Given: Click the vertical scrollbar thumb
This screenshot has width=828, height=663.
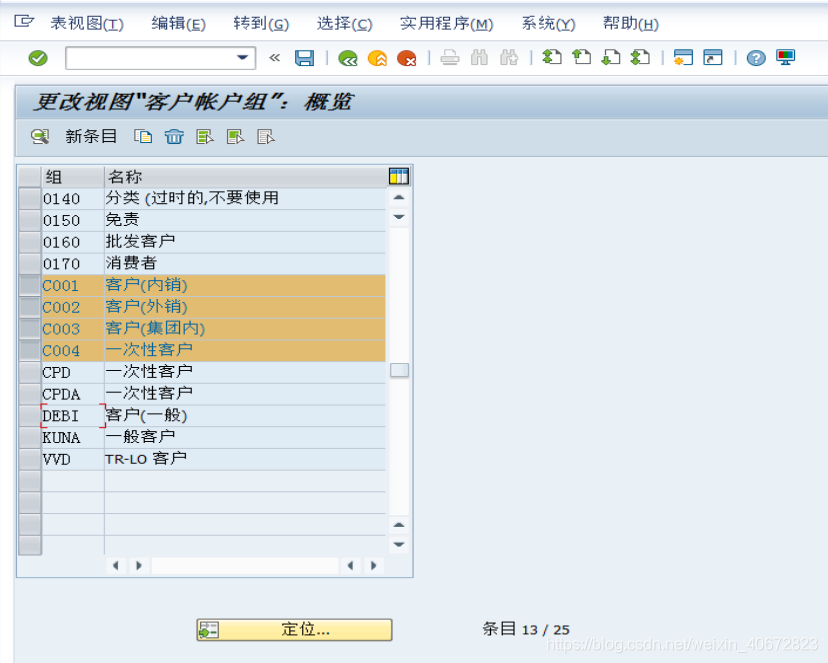Looking at the screenshot, I should tap(399, 370).
